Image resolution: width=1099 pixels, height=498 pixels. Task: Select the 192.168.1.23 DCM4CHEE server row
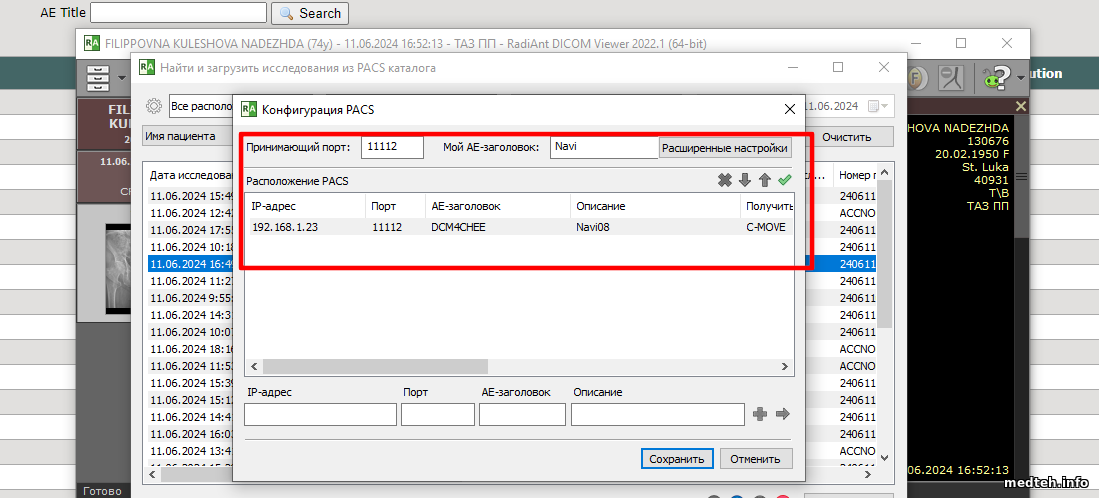coord(500,227)
